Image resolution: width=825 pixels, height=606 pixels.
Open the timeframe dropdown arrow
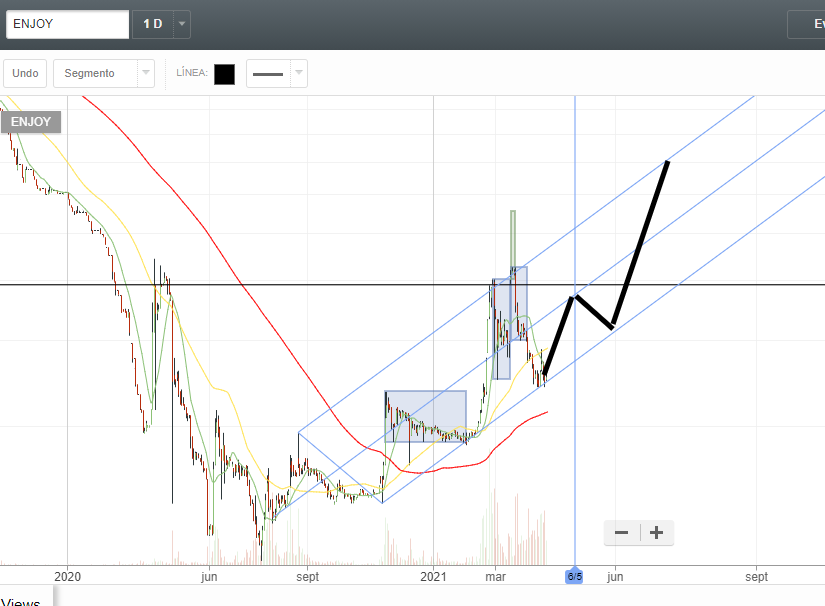tap(182, 24)
